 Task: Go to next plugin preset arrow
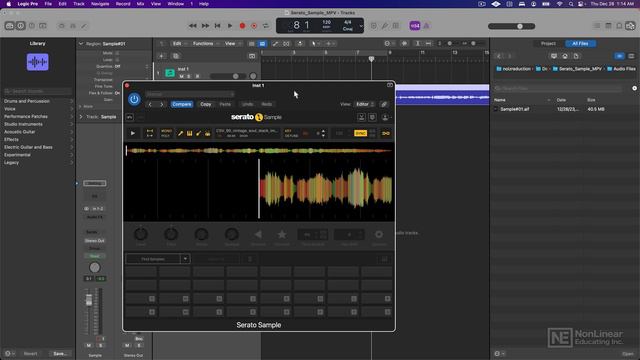click(x=162, y=104)
